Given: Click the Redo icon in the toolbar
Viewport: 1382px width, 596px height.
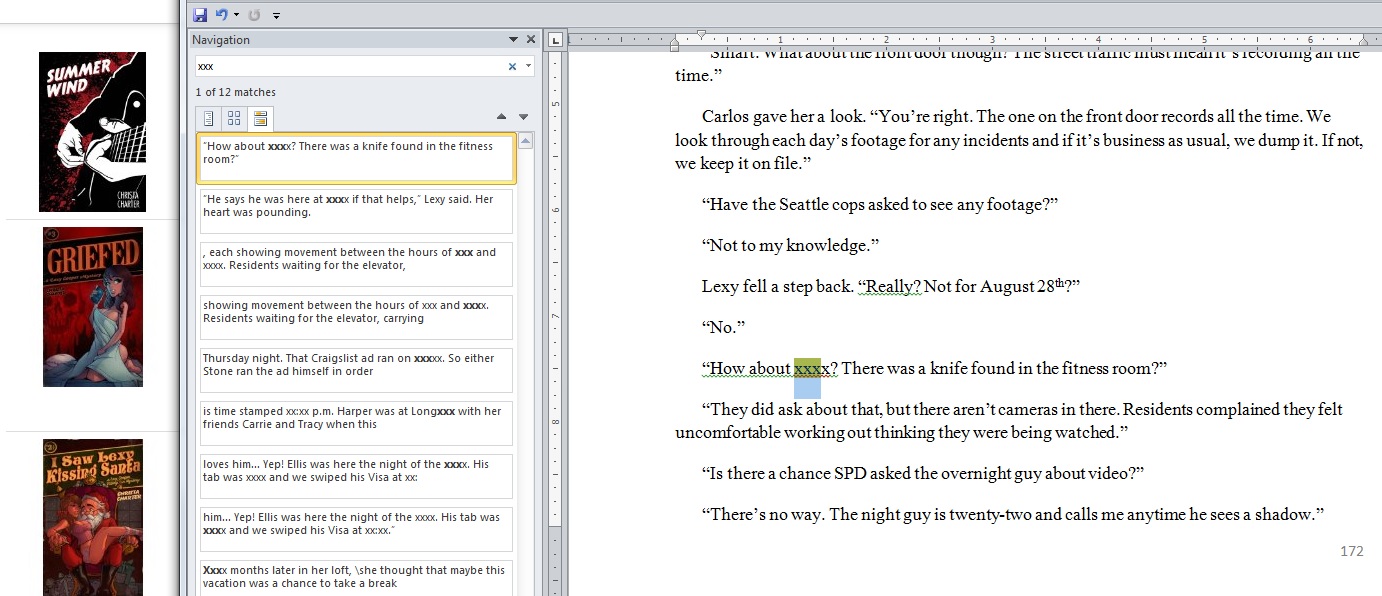Looking at the screenshot, I should (x=254, y=15).
